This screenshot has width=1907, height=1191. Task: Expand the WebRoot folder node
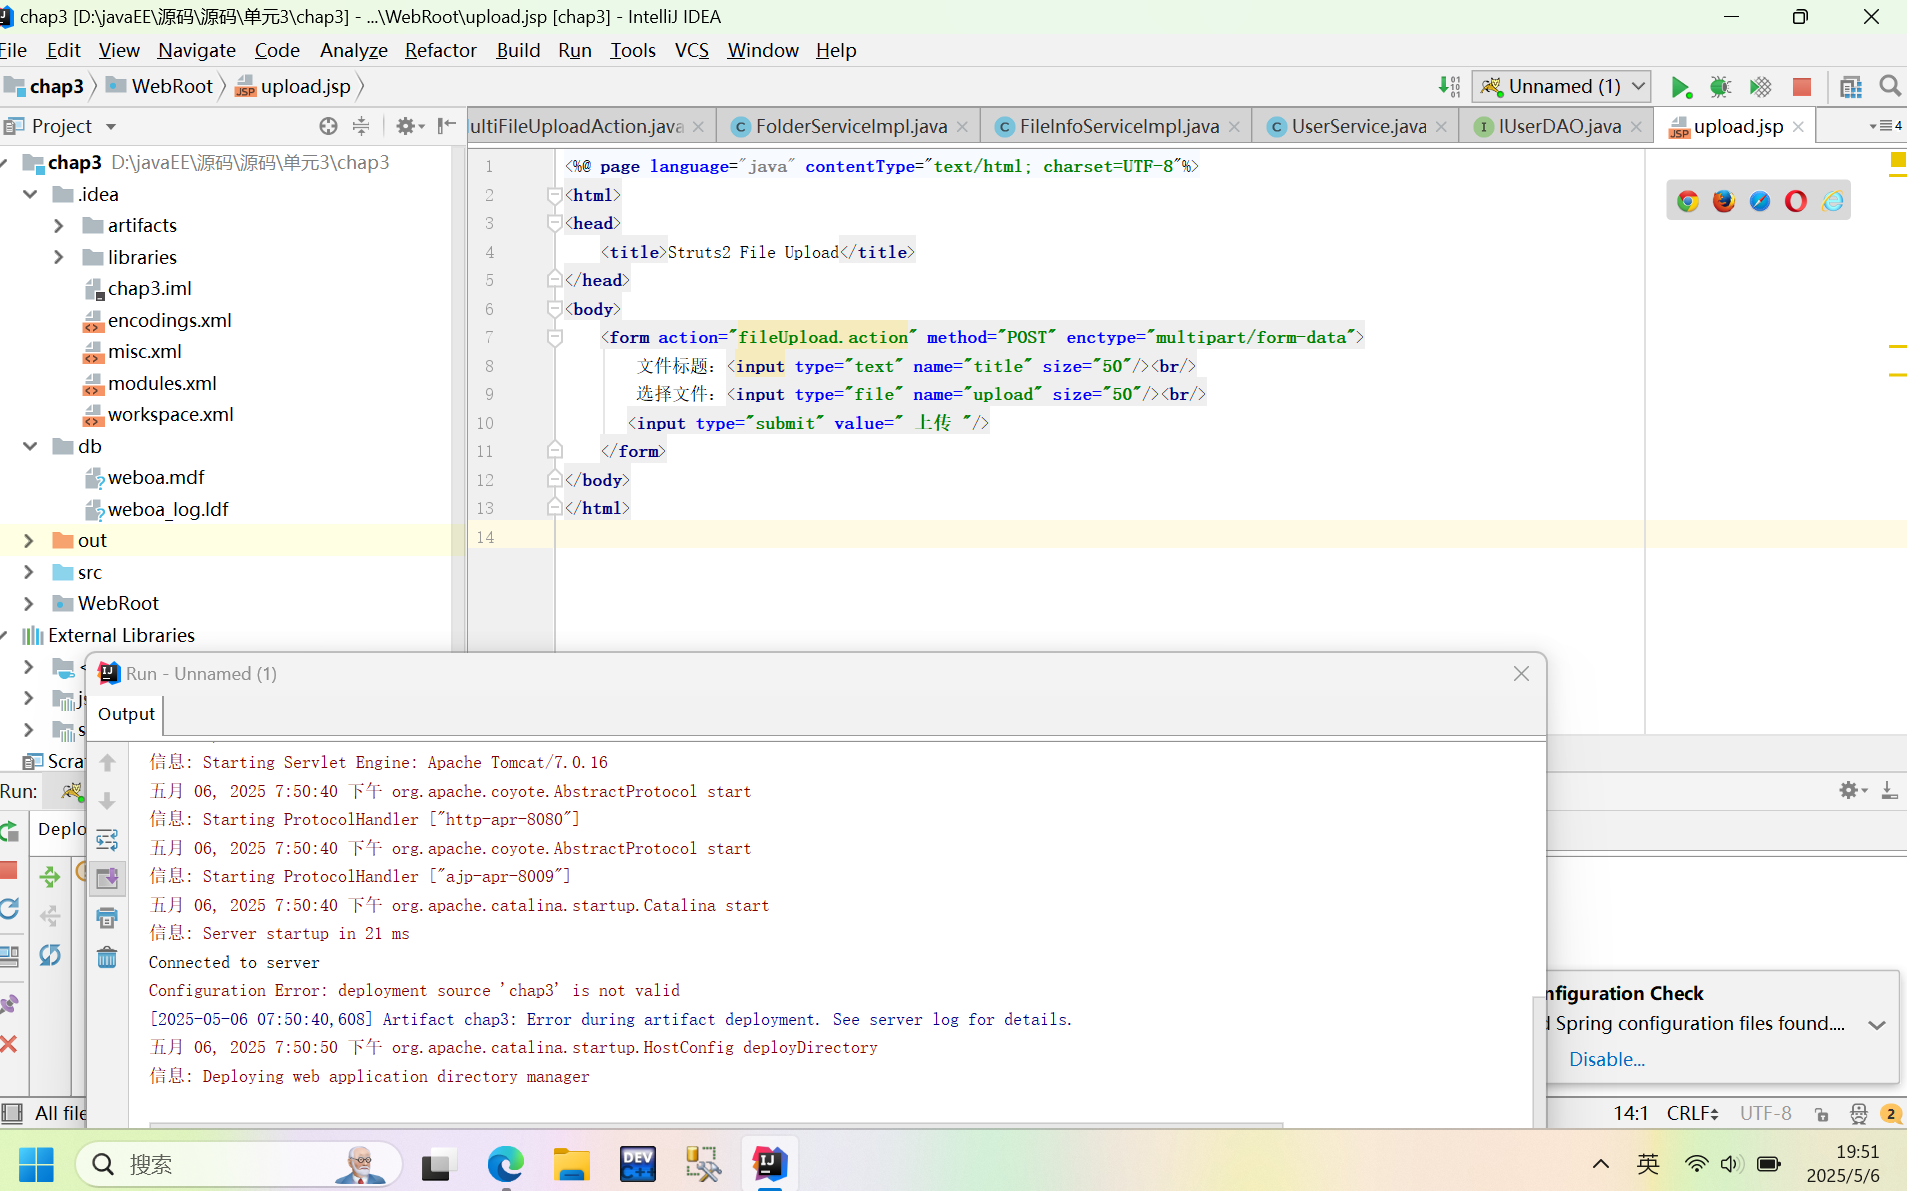point(28,603)
